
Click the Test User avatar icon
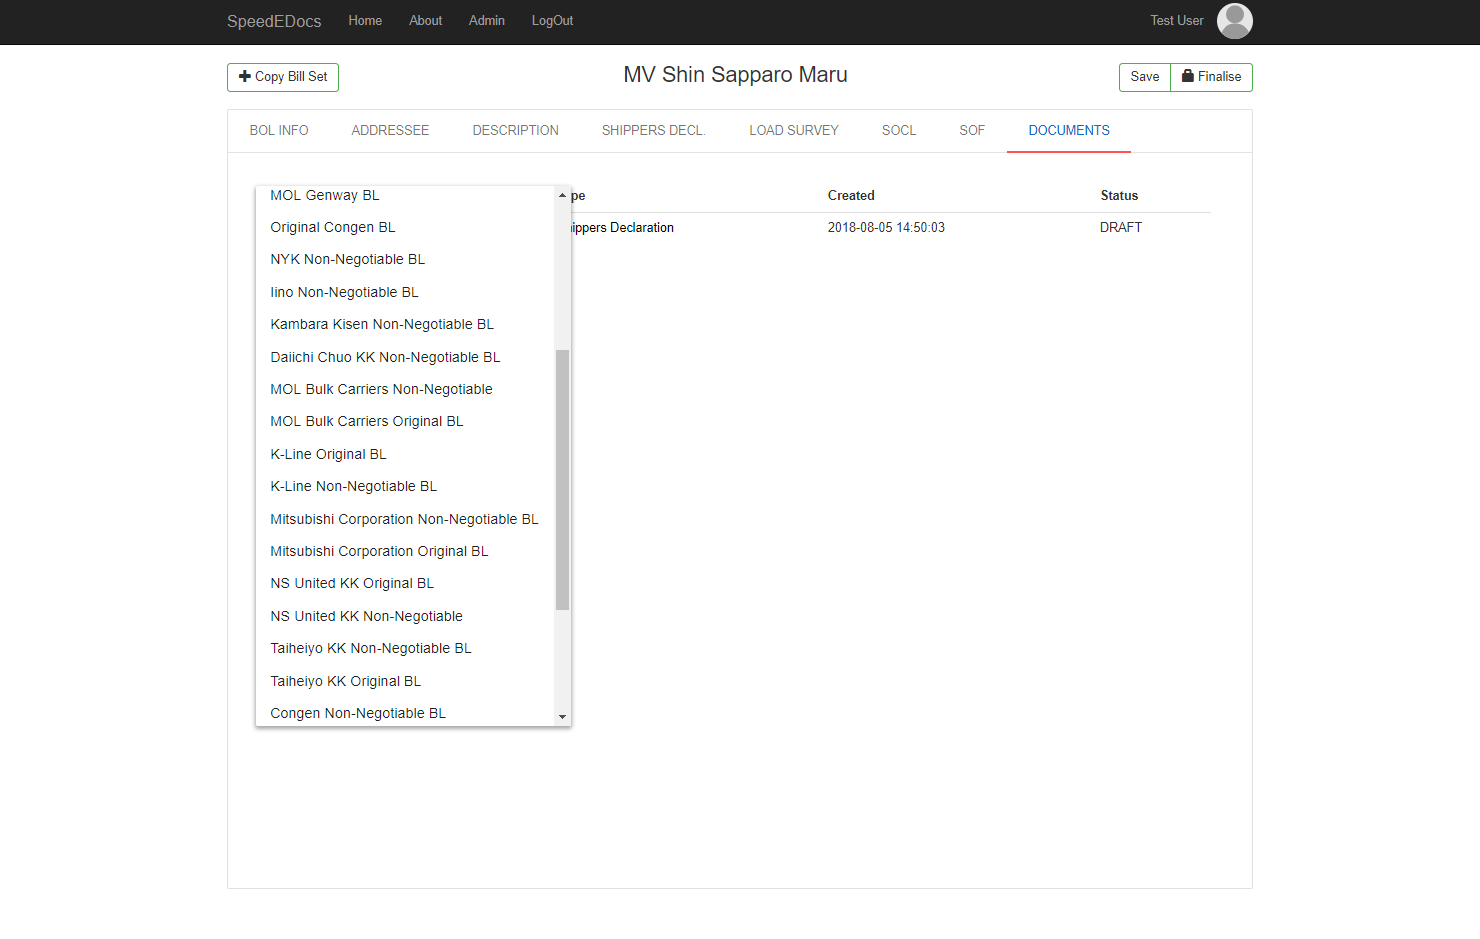[1234, 21]
